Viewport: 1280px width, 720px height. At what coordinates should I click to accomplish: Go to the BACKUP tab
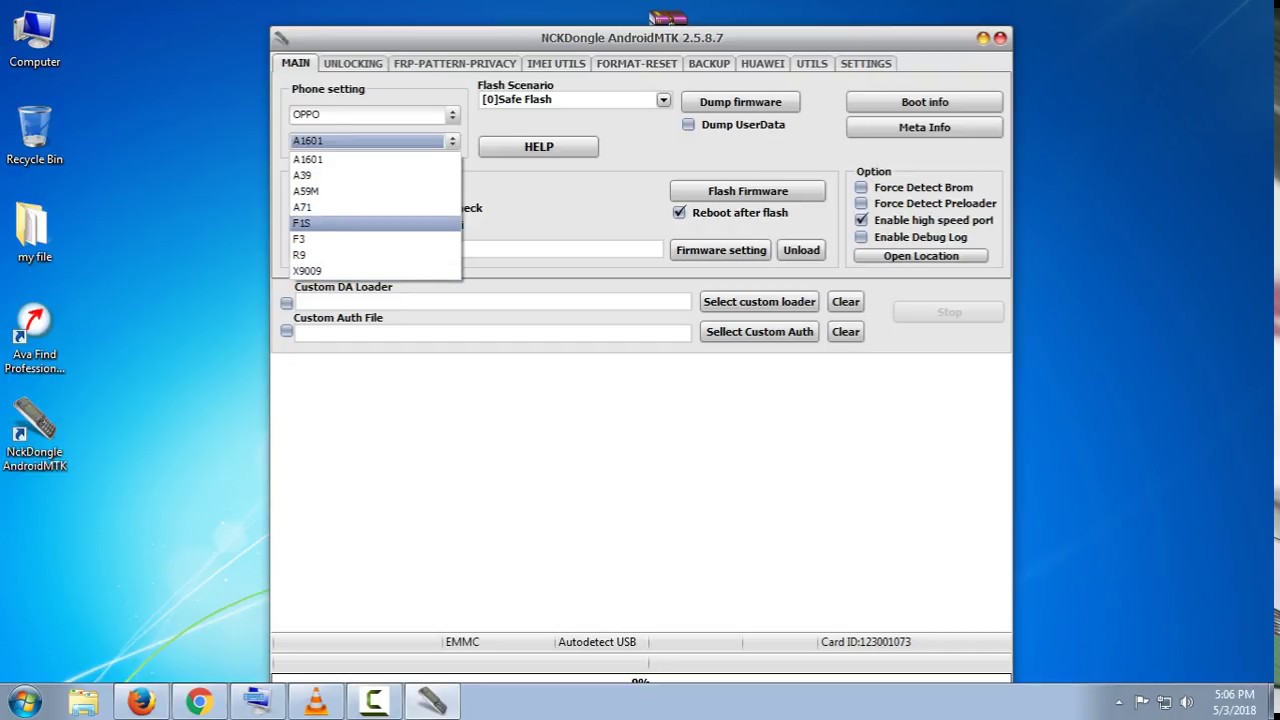(709, 64)
